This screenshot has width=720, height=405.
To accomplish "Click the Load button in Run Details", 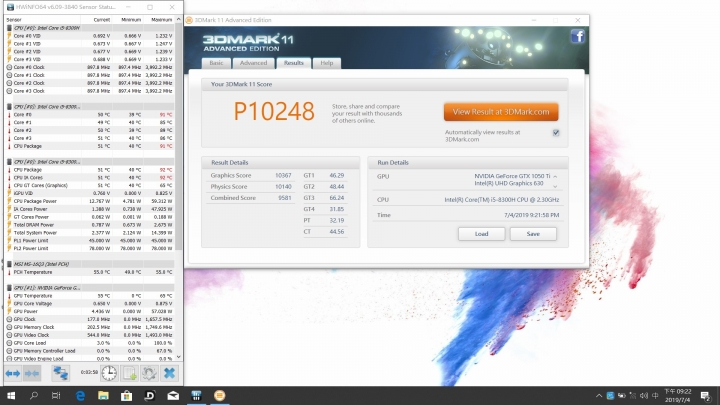I will pos(481,234).
